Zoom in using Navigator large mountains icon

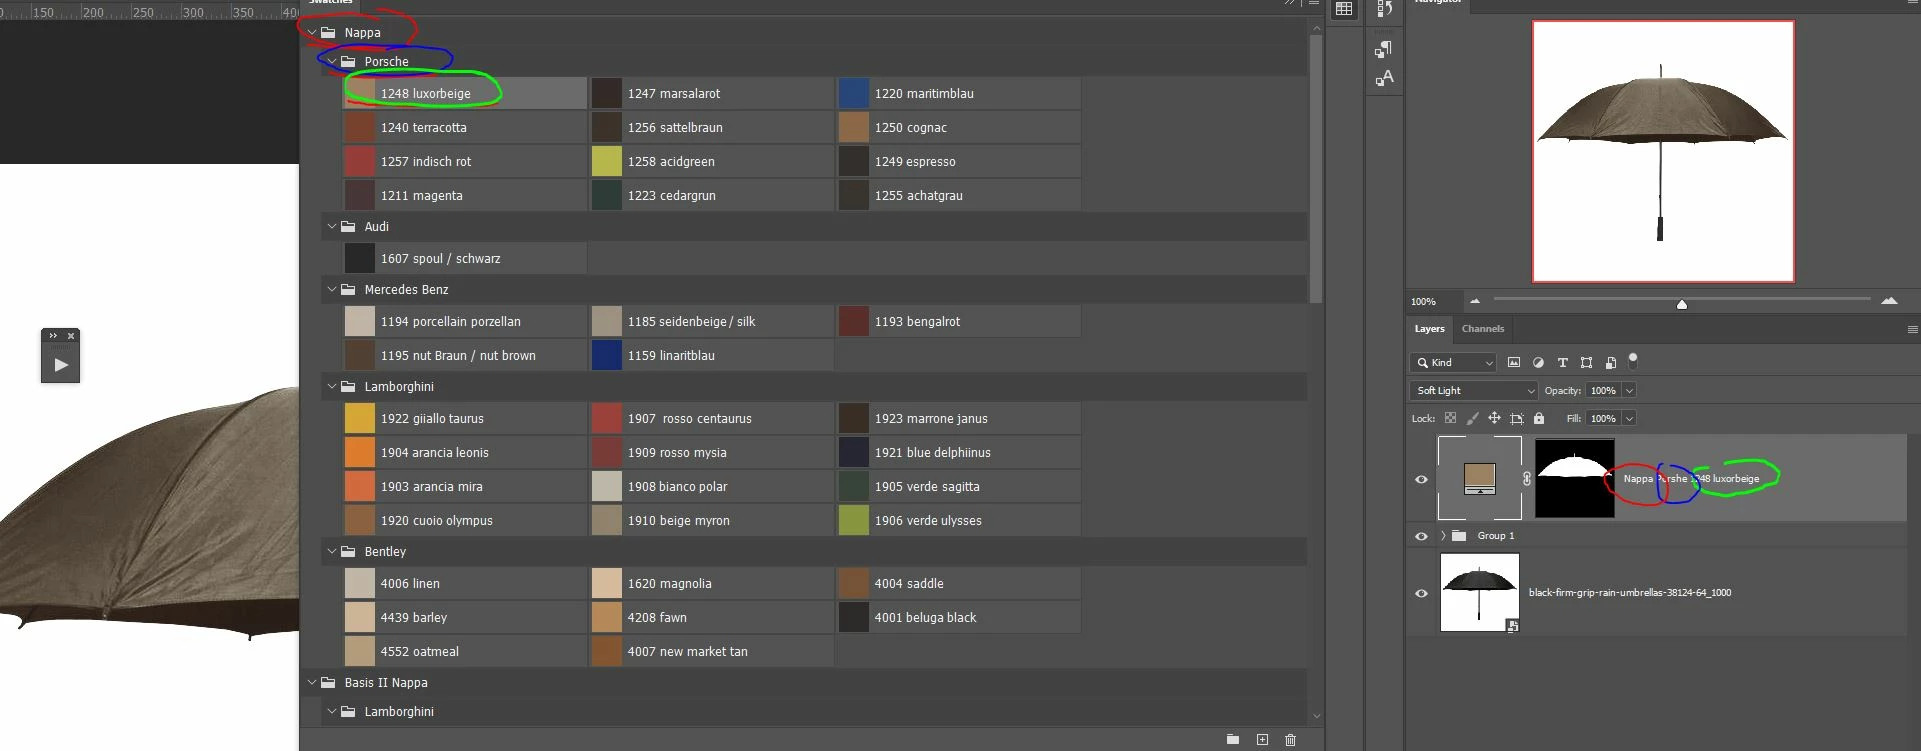pos(1889,300)
